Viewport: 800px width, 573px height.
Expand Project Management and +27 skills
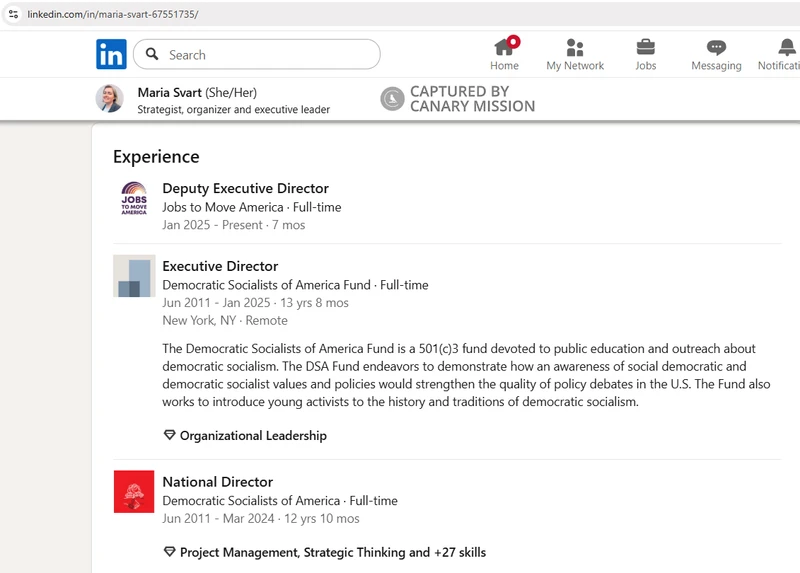point(332,552)
